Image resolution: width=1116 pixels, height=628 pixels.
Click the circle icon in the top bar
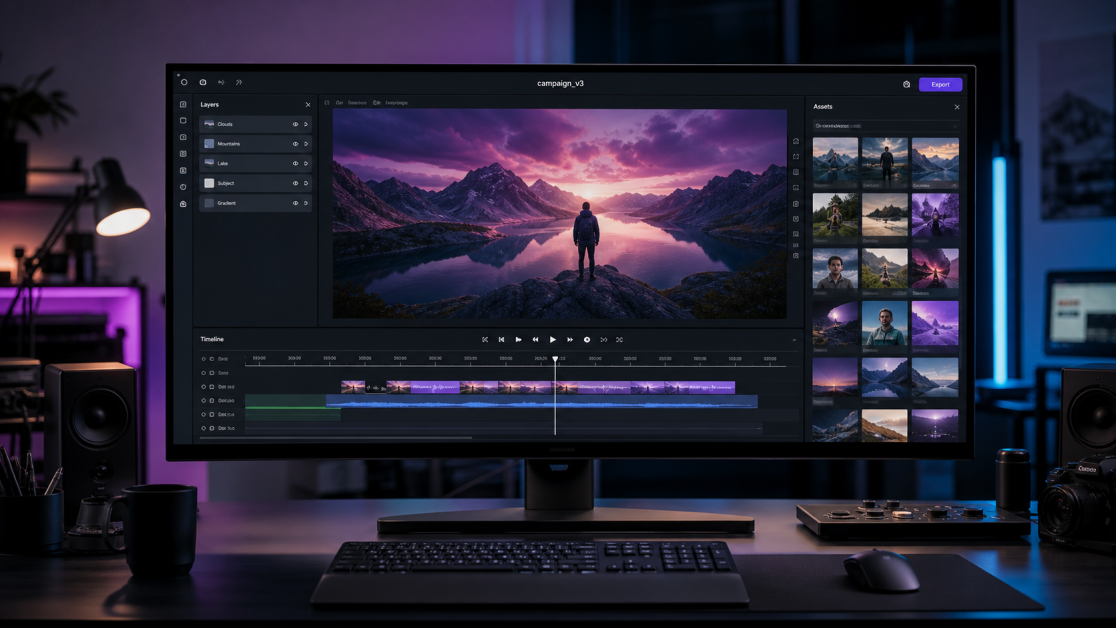click(x=184, y=83)
